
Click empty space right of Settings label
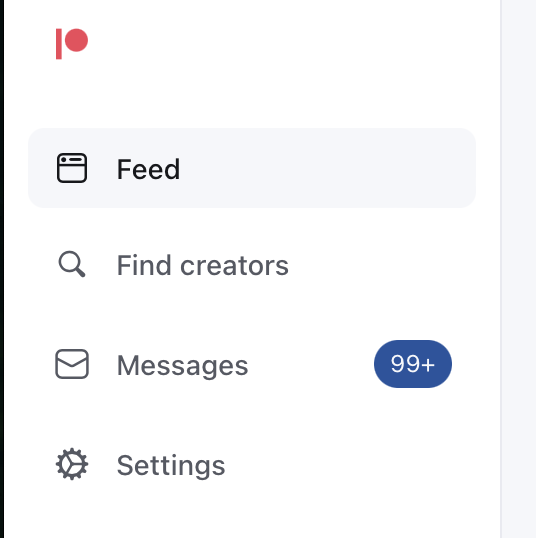350,465
